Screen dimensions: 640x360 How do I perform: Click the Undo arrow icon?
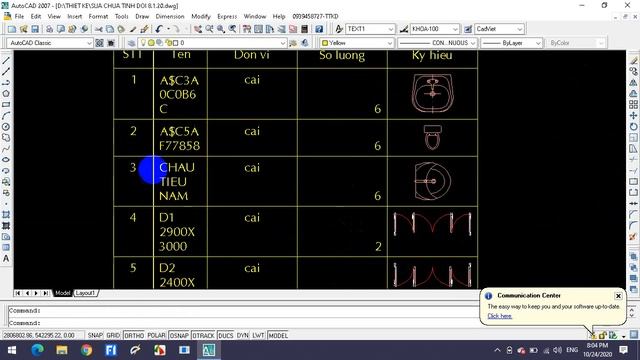tap(159, 29)
